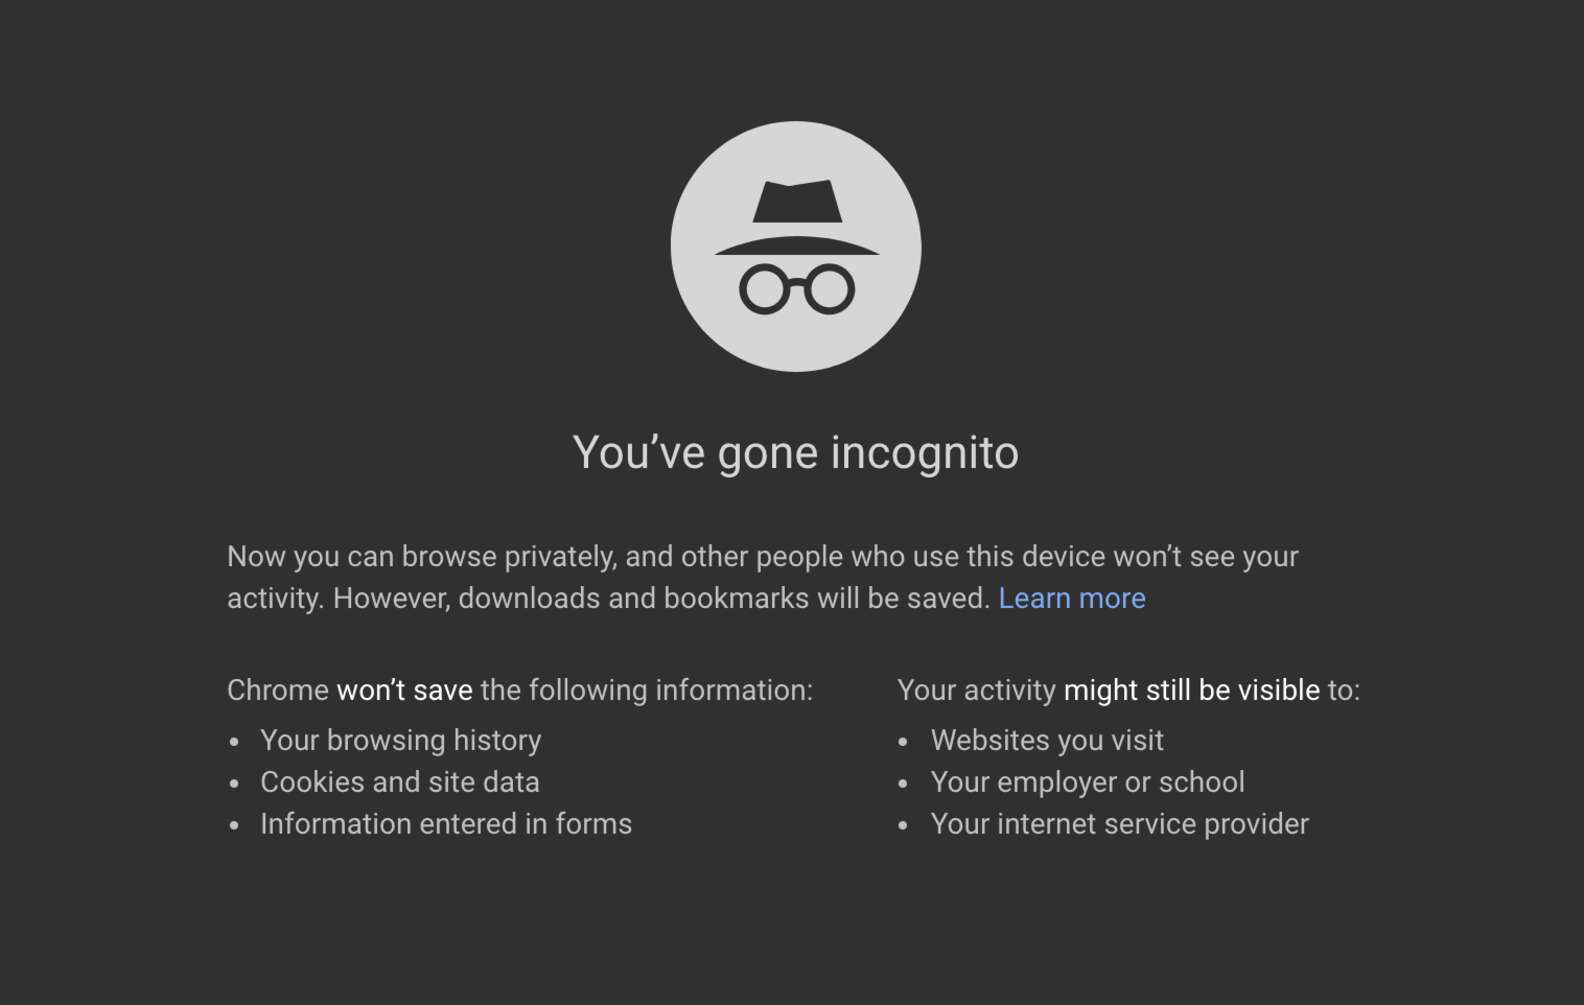
Task: Click the bullet beside Information entered in forms
Action: [236, 825]
